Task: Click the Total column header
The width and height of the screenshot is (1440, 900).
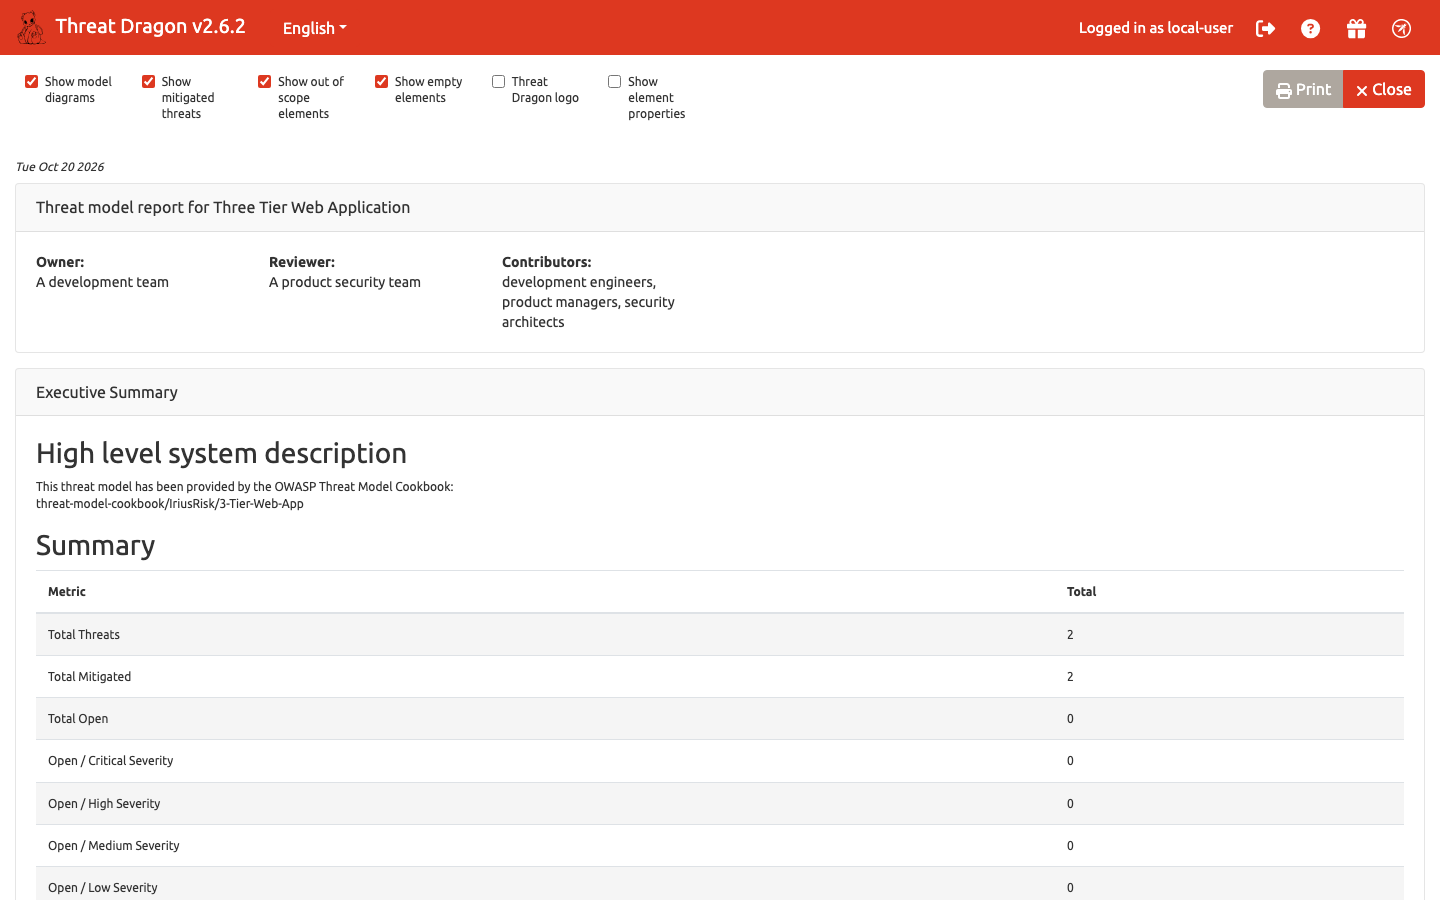Action: 1082,592
